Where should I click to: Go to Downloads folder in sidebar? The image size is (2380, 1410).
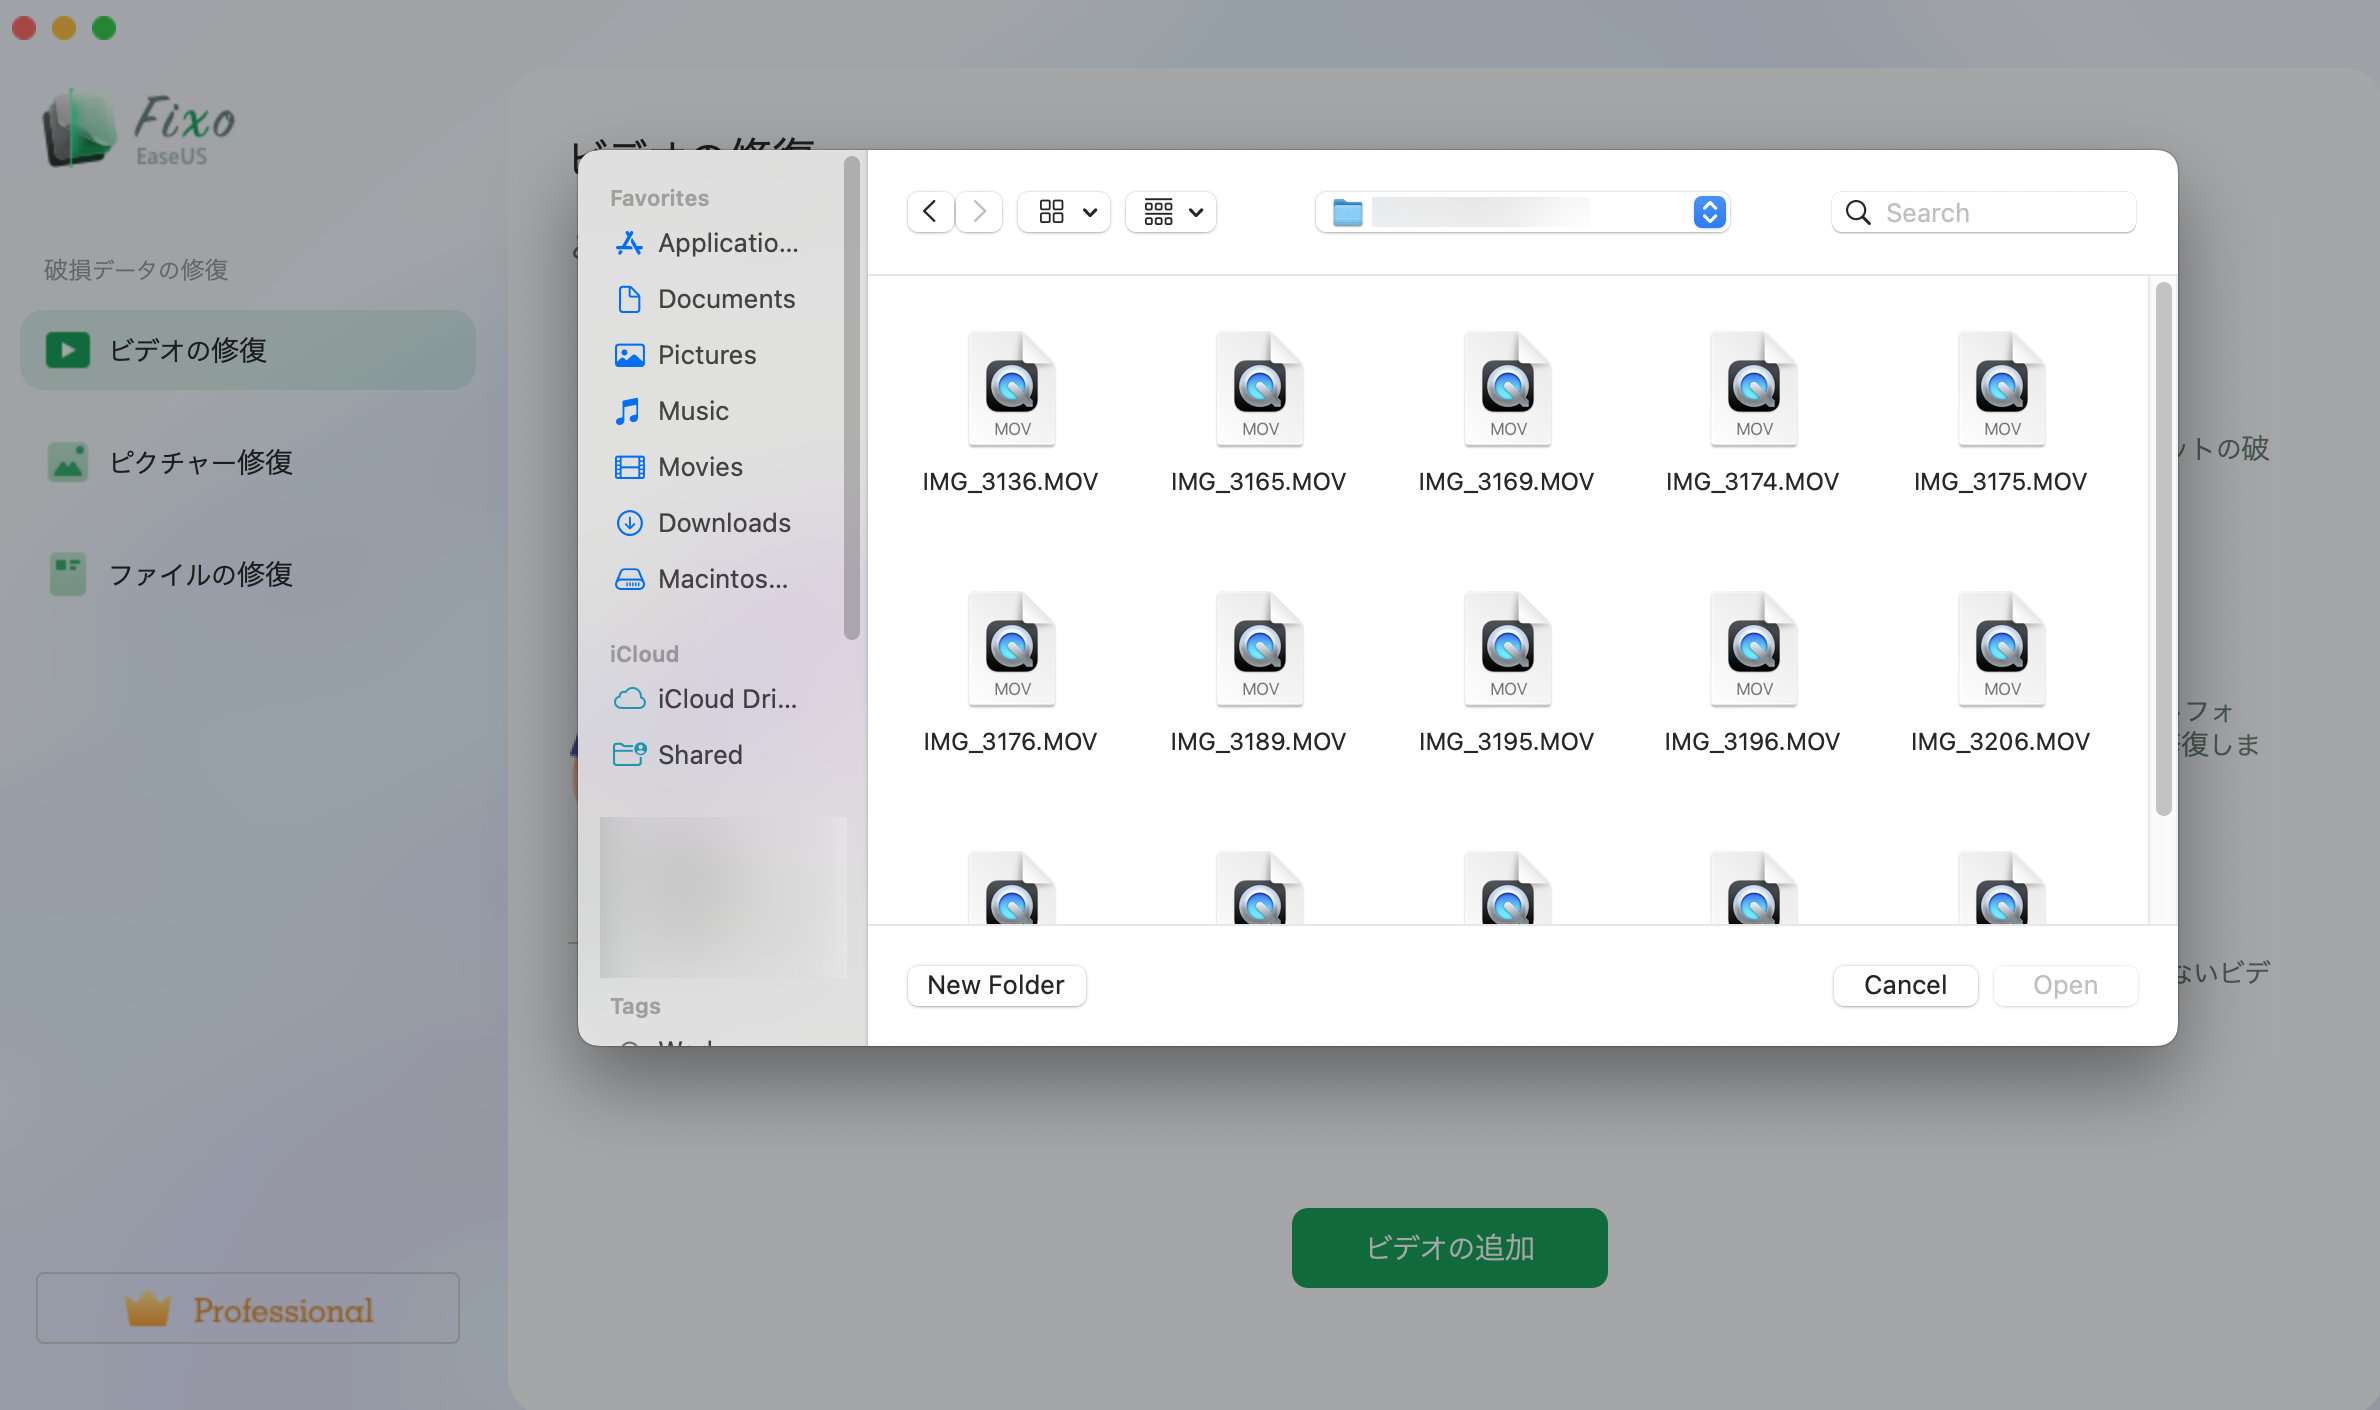pos(723,523)
